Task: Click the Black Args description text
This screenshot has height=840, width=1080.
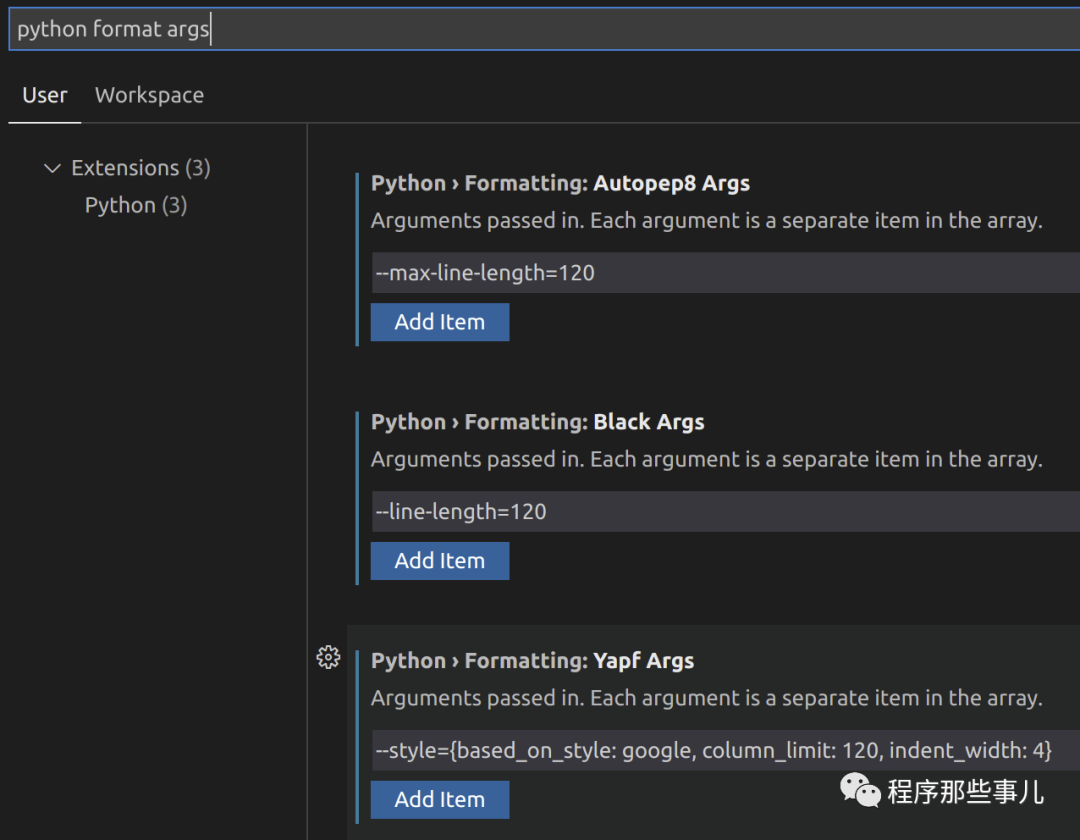Action: tap(707, 459)
